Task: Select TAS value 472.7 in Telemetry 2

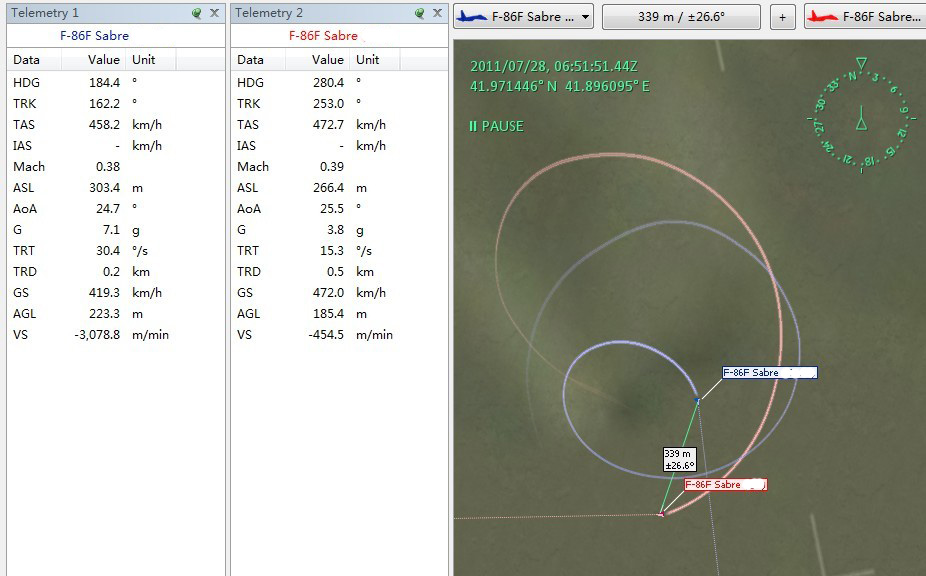Action: (328, 125)
